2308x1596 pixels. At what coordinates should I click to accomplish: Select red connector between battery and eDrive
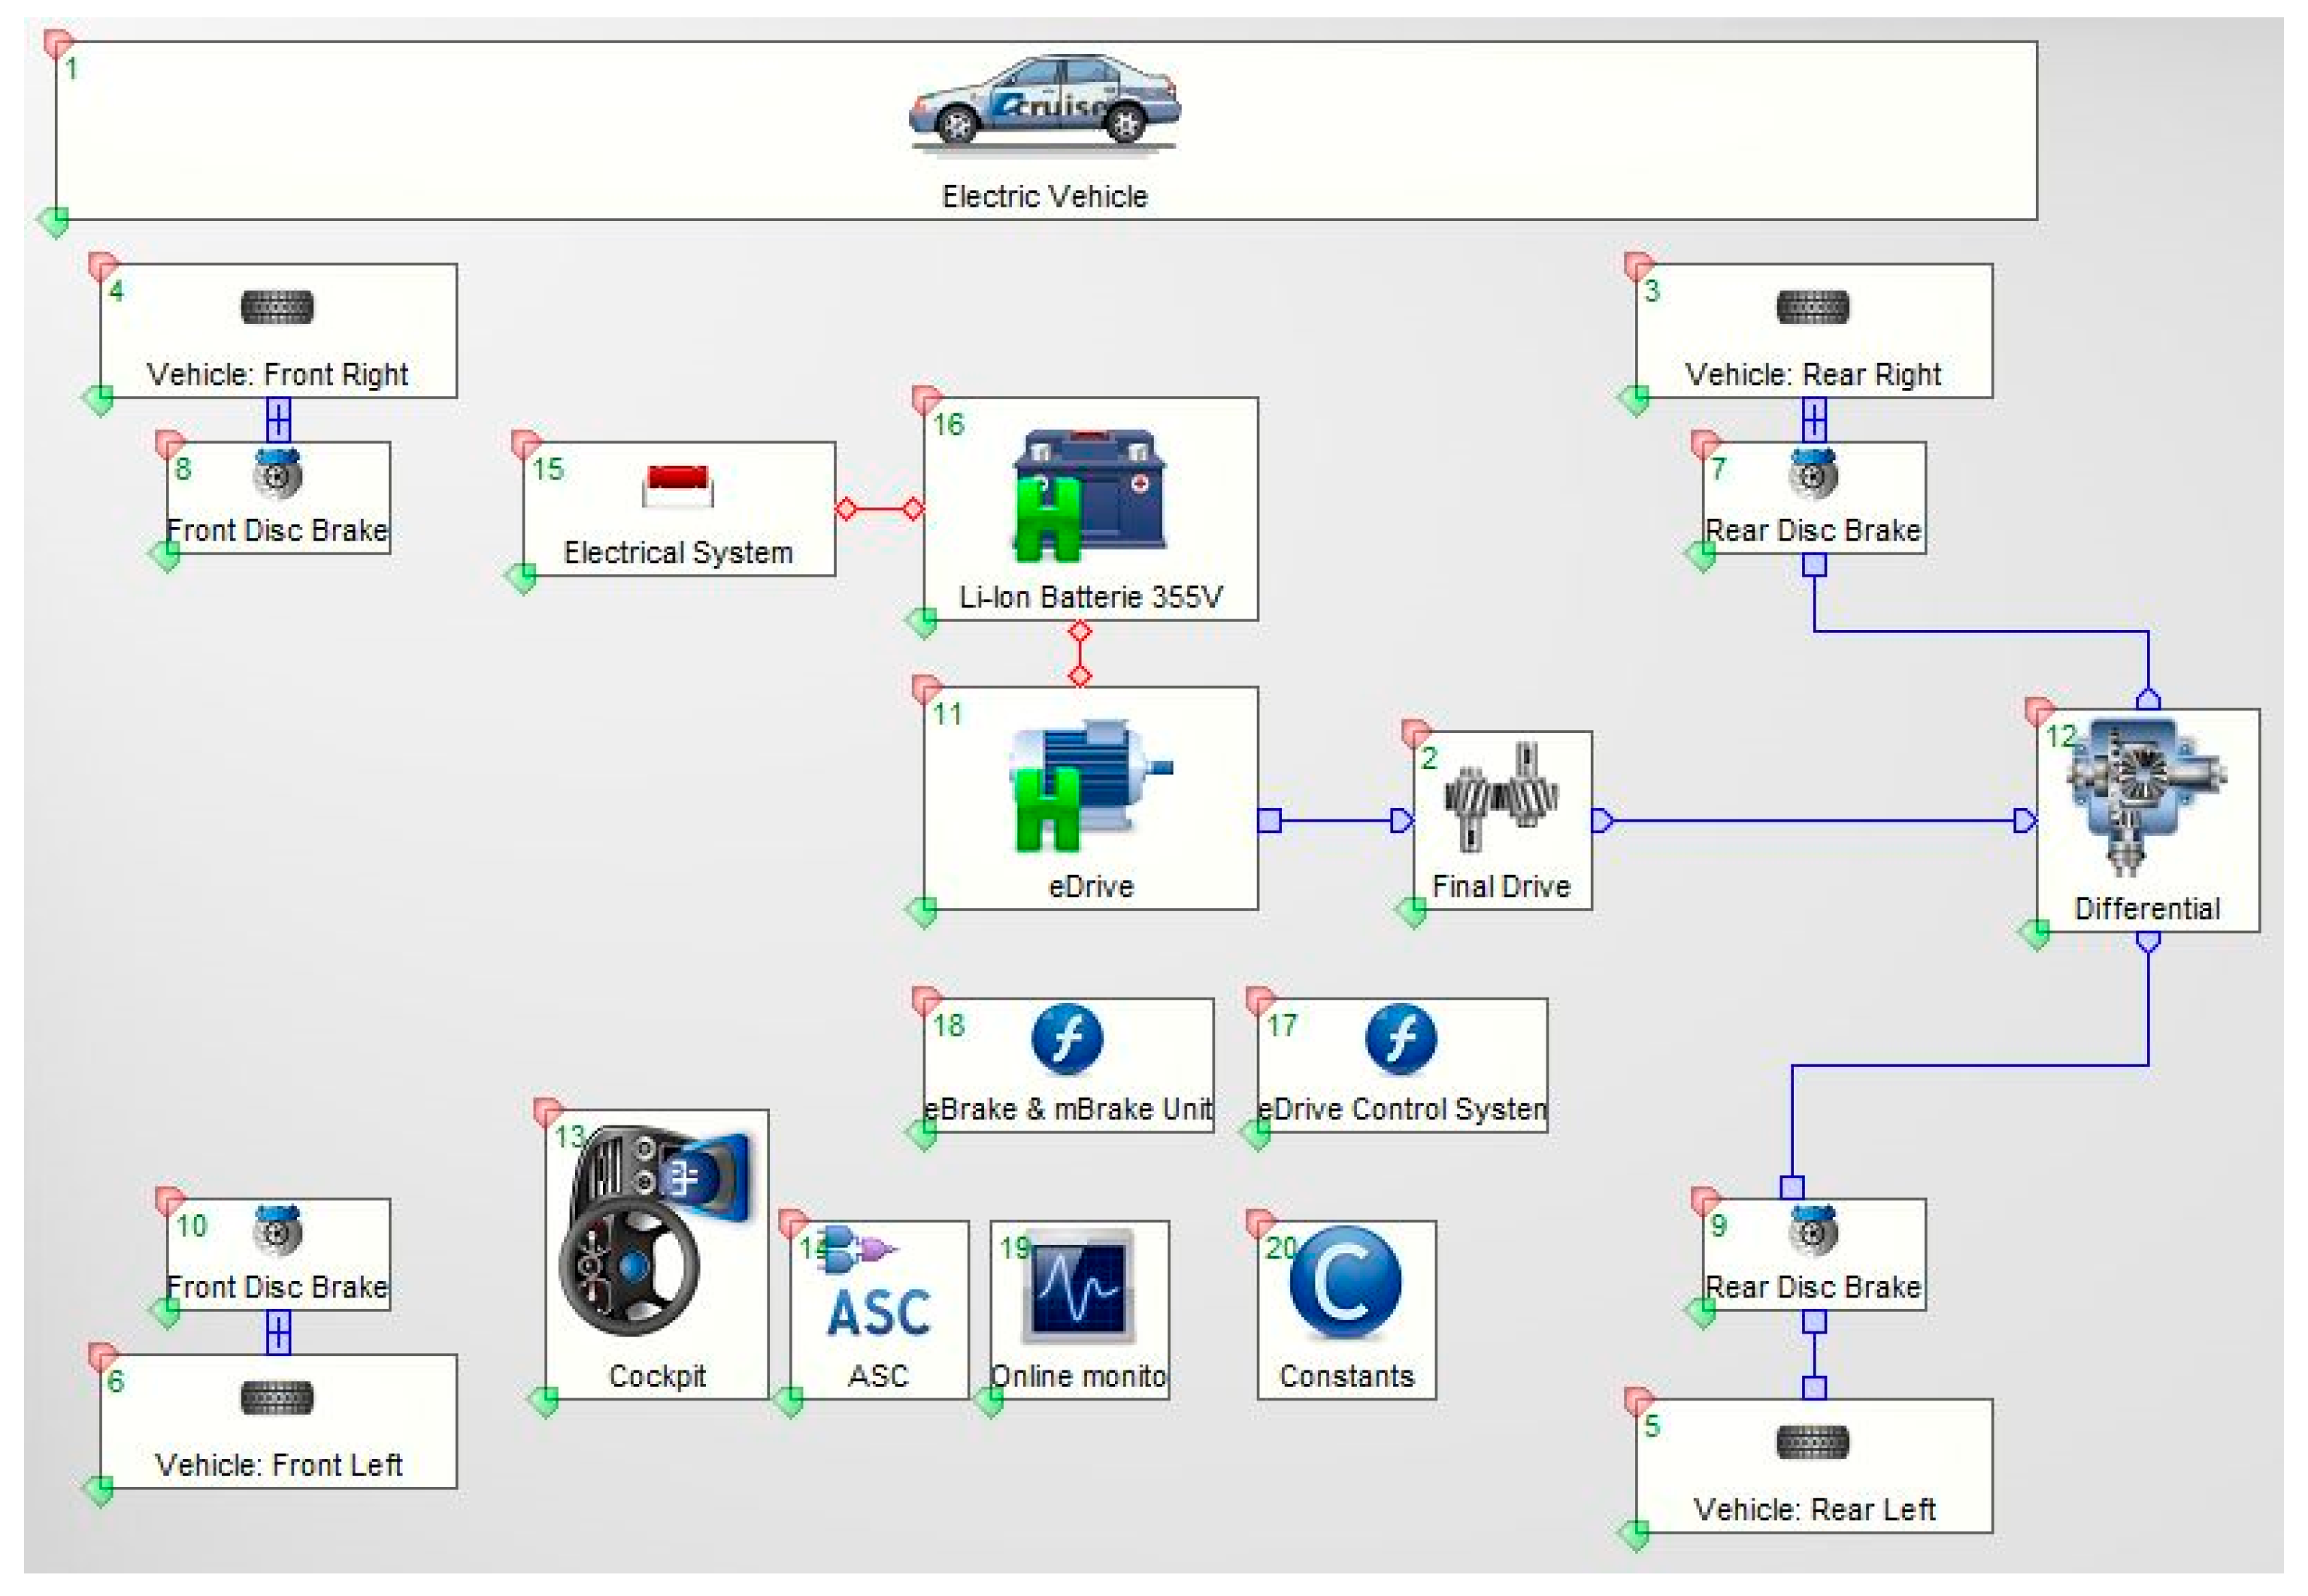point(1079,654)
